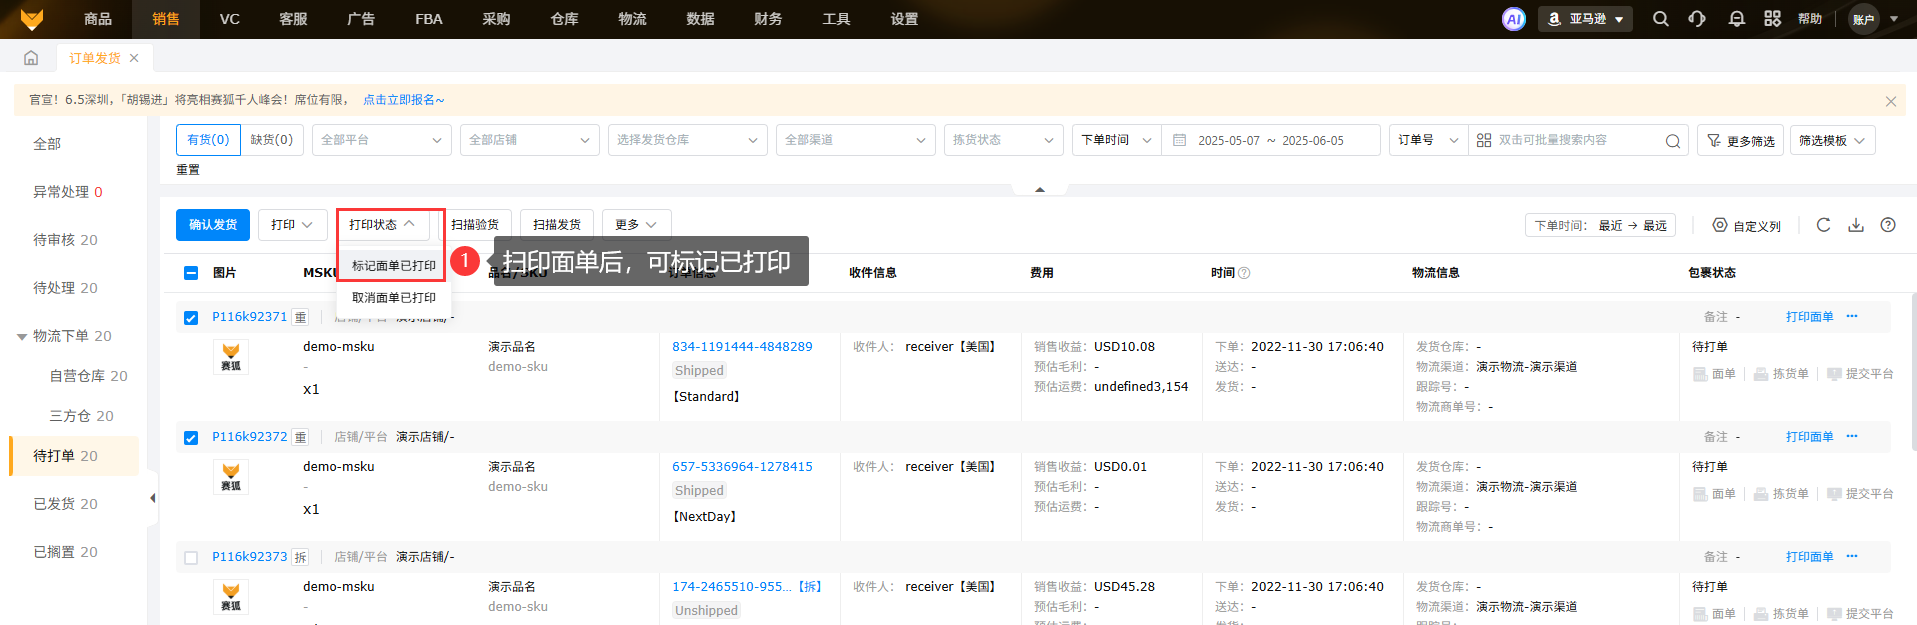
Task: Open the 下单时间 date type dropdown
Action: point(1117,140)
